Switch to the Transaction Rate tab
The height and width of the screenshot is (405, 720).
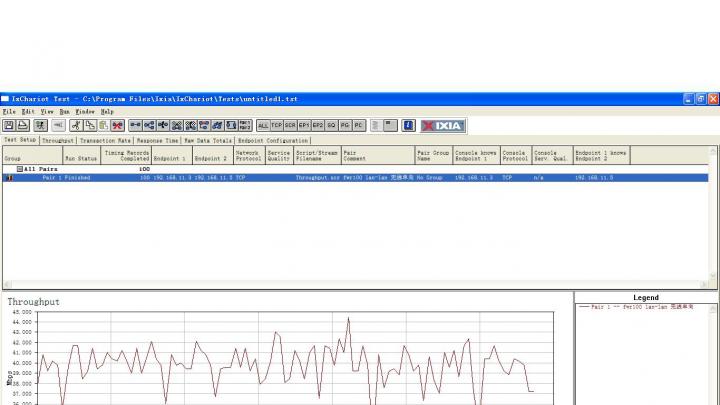pyautogui.click(x=105, y=141)
